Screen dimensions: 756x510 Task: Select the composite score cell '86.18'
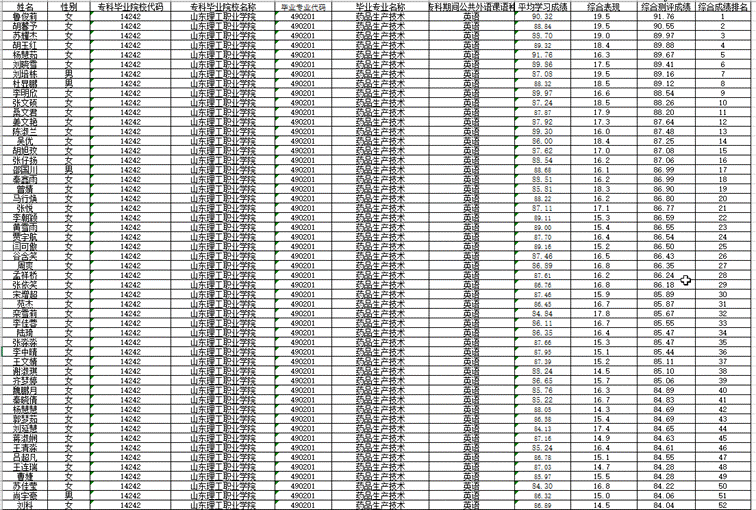click(666, 285)
